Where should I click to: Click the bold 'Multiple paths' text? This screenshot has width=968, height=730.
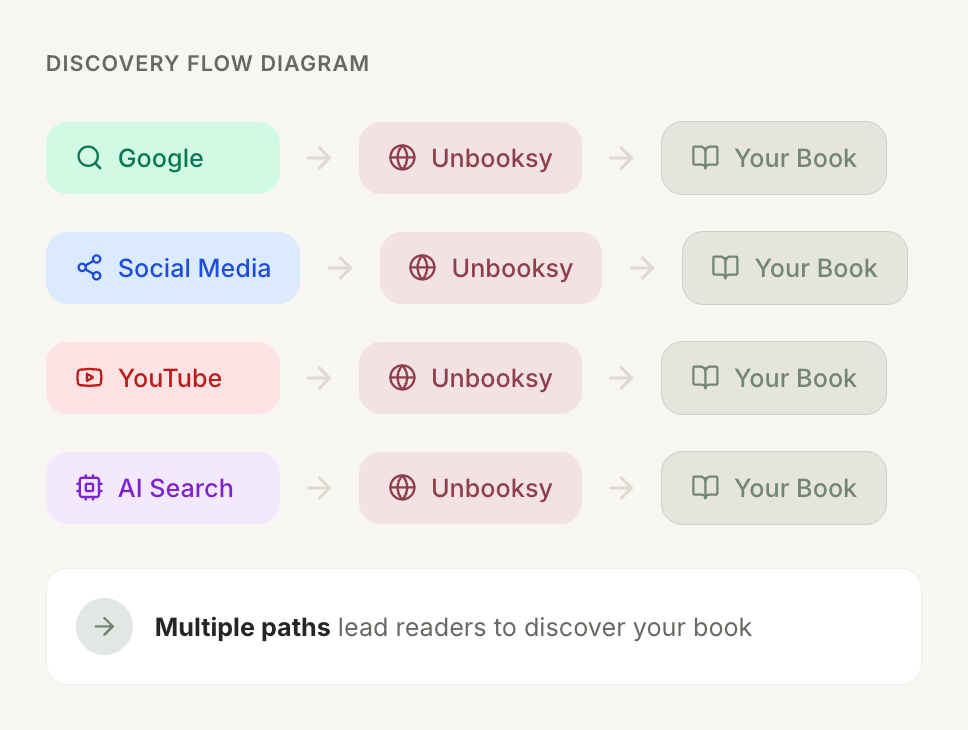pos(243,627)
